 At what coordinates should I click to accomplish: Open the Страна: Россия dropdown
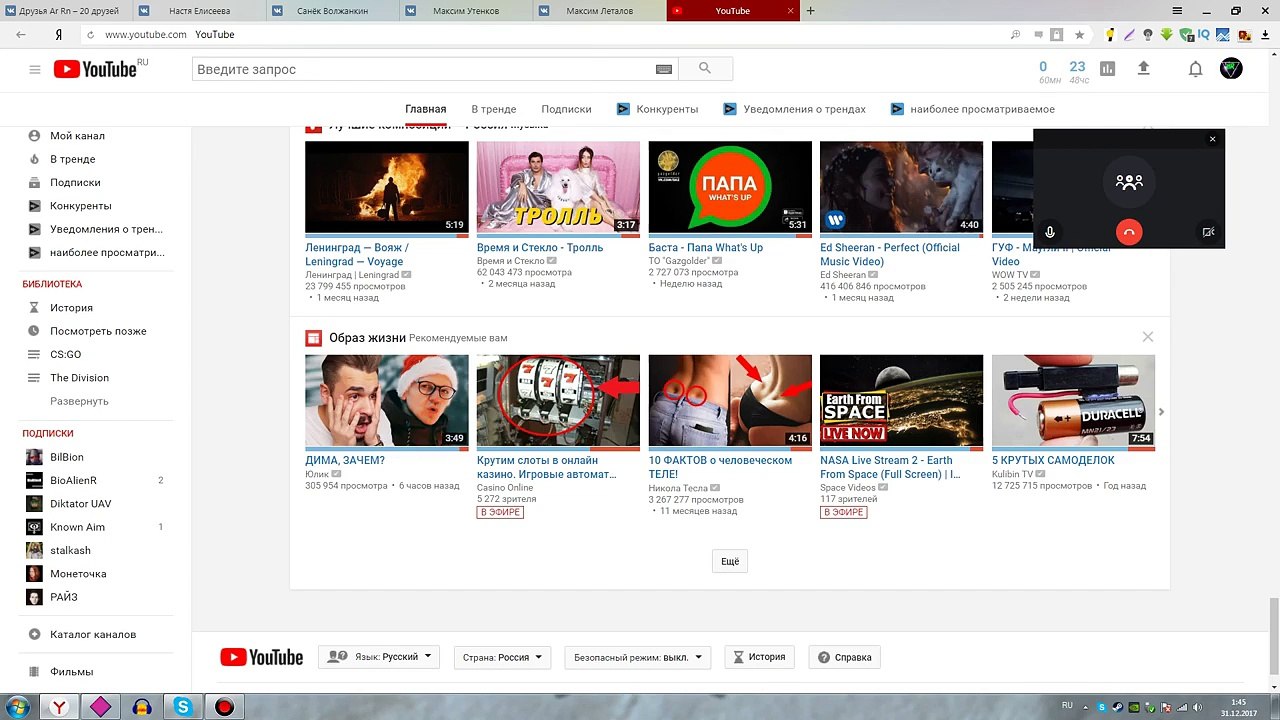(502, 657)
